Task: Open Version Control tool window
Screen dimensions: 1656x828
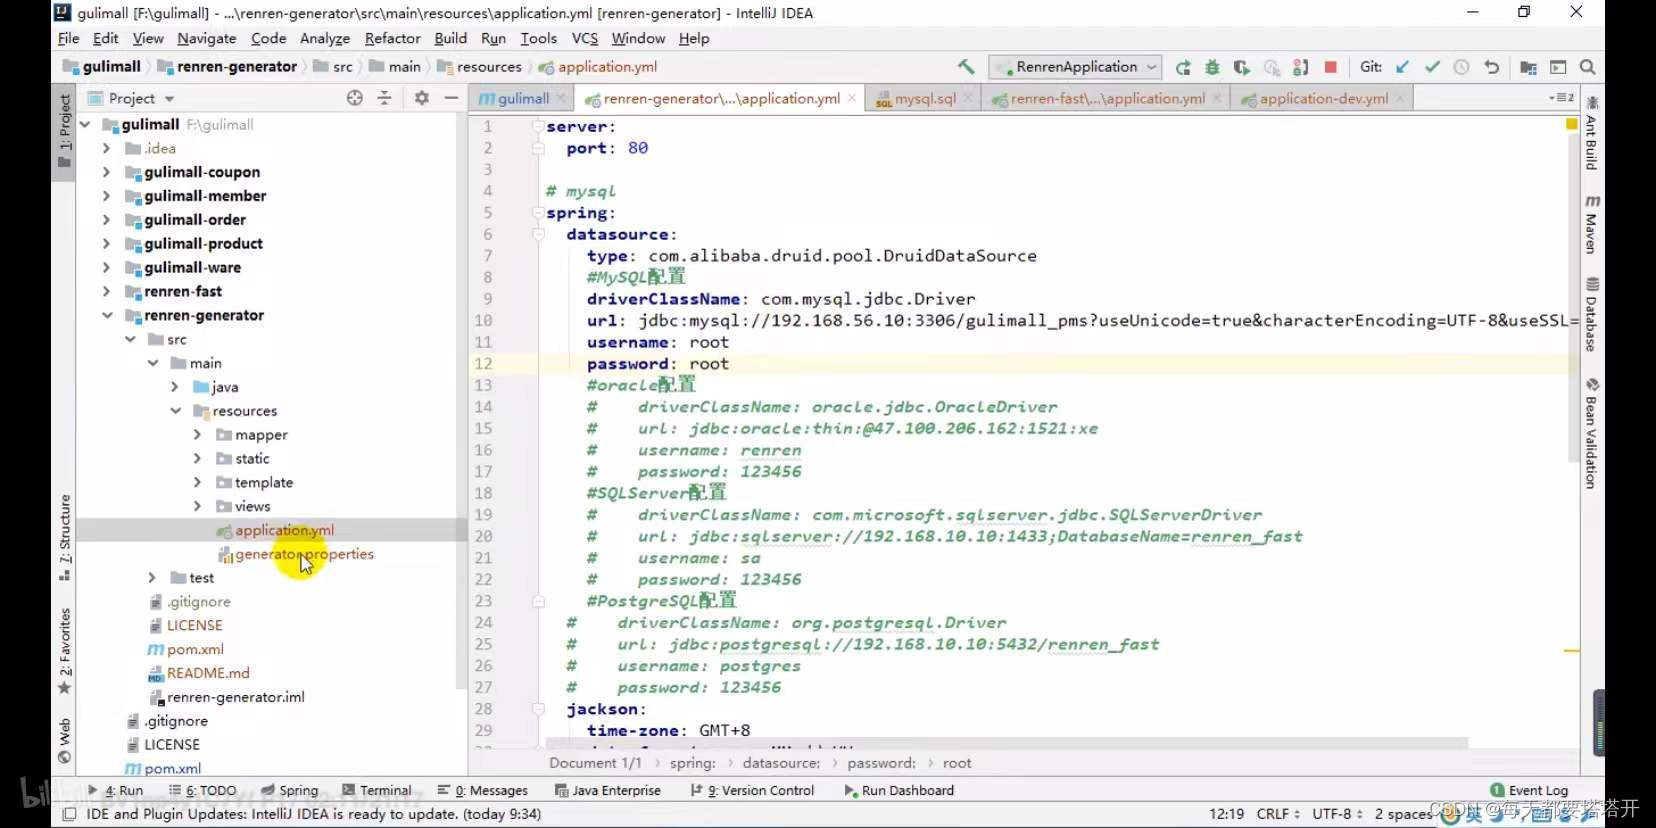Action: (753, 790)
